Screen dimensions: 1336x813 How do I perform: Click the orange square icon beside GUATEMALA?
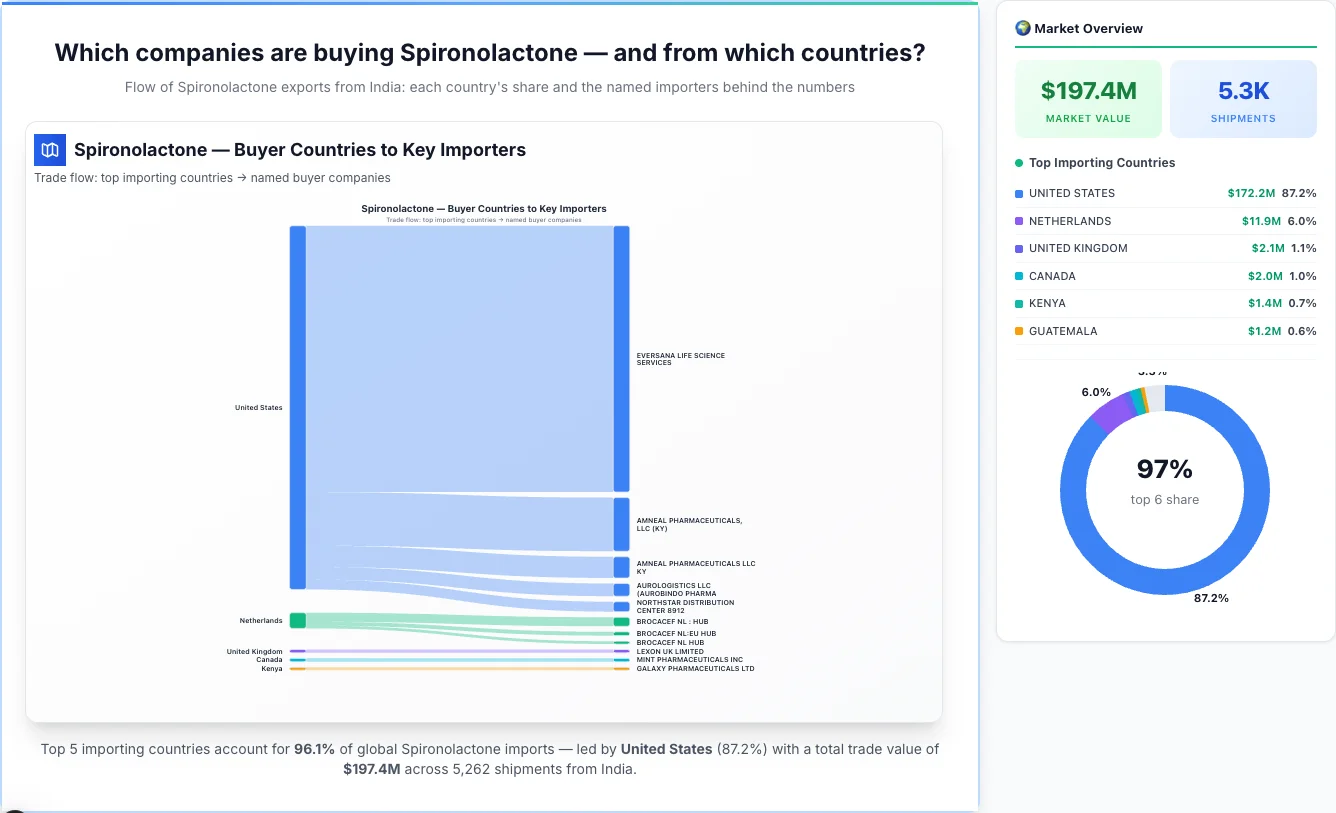point(1020,331)
